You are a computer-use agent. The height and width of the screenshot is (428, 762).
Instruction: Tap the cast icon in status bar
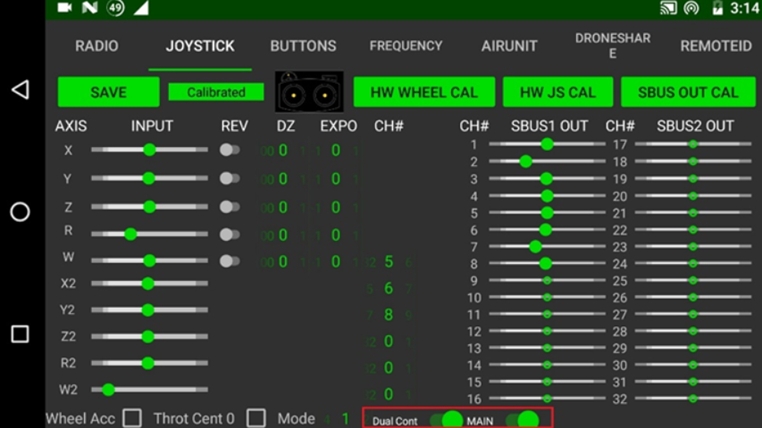[x=668, y=8]
